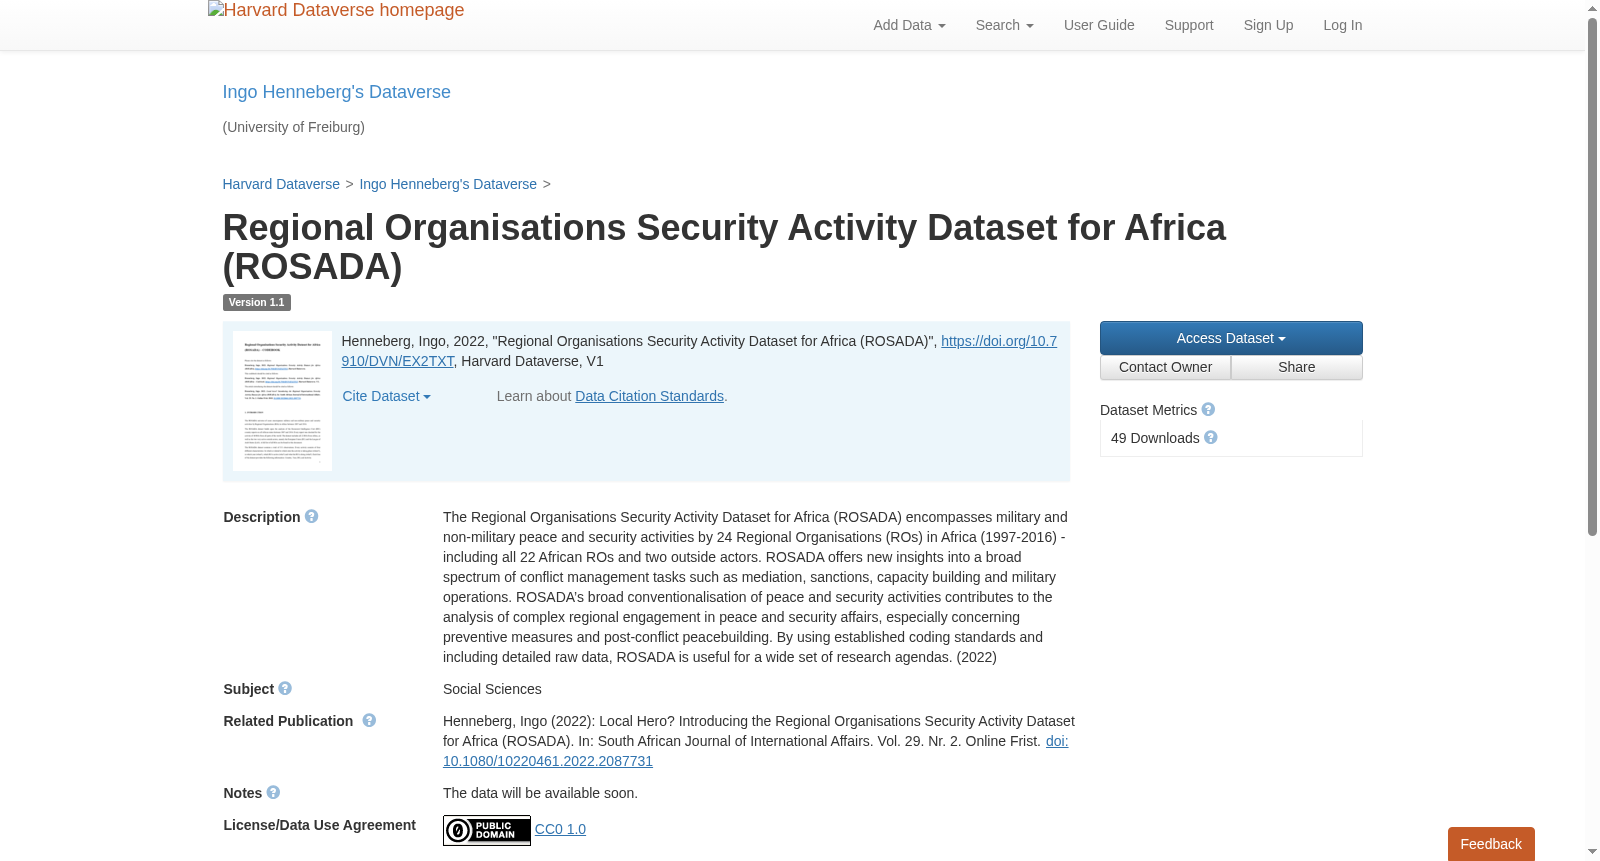The image size is (1600, 861).
Task: Open the Data Citation Standards link
Action: 649,396
